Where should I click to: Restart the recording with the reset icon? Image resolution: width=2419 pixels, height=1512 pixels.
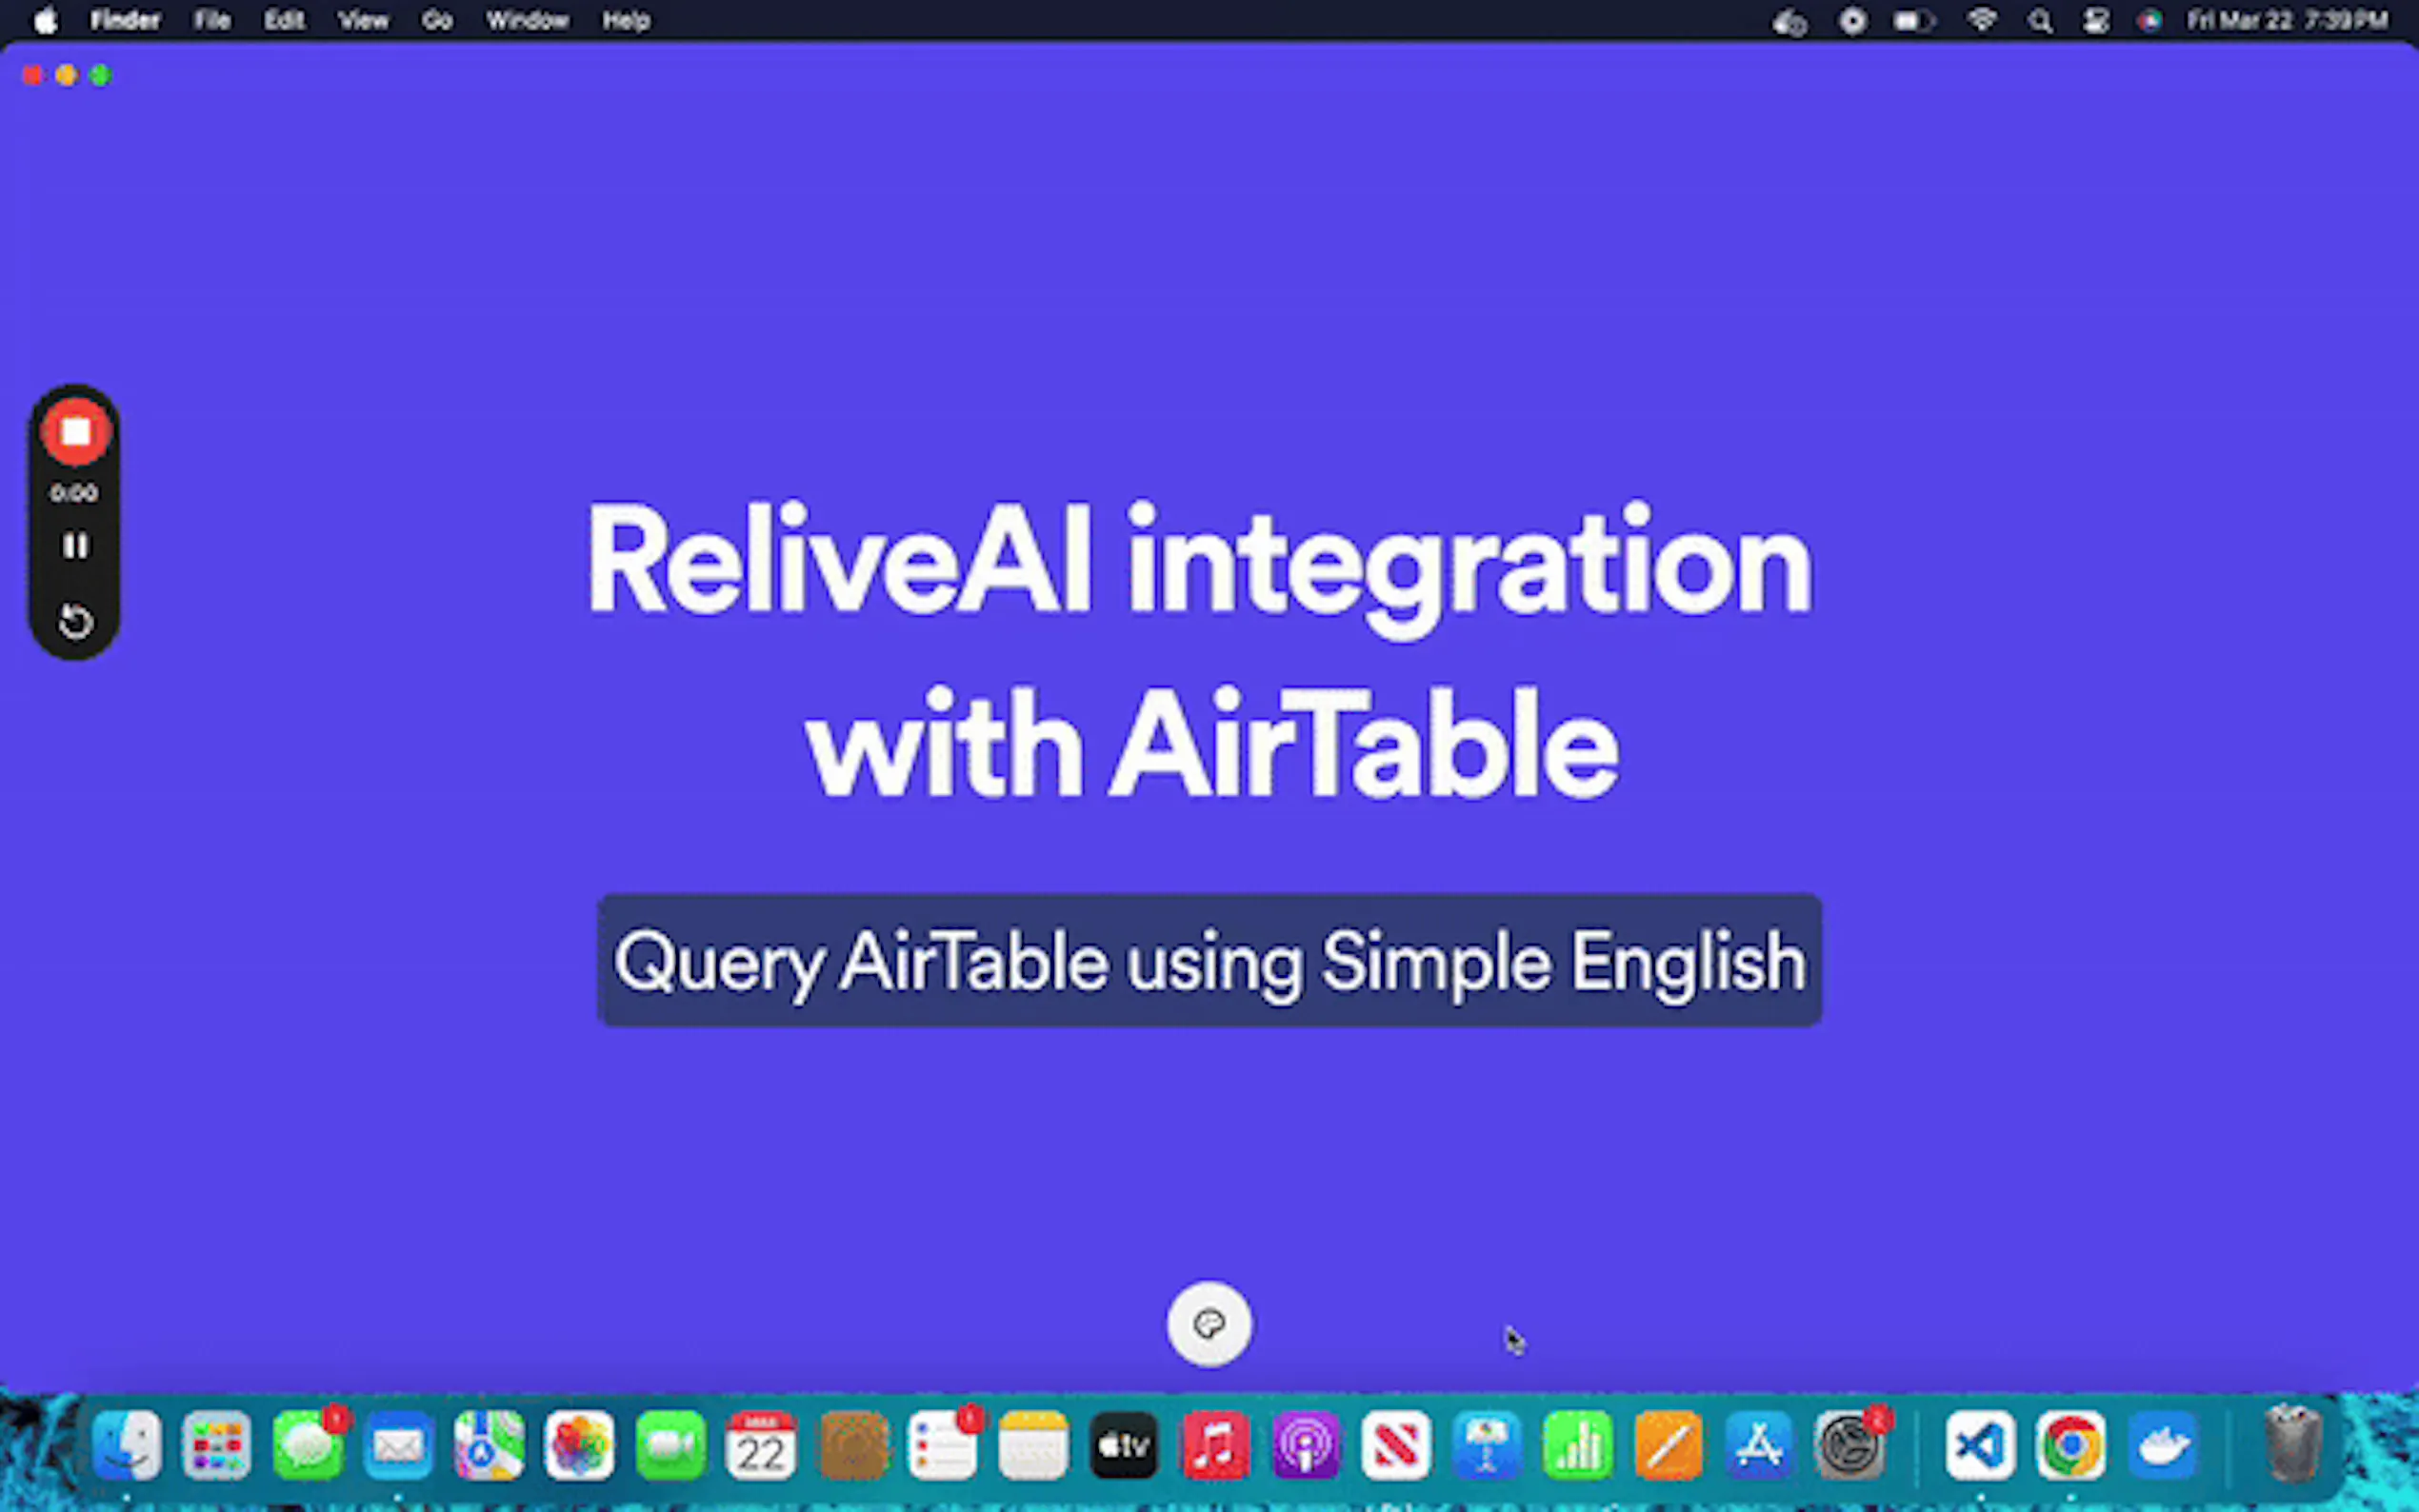click(75, 621)
